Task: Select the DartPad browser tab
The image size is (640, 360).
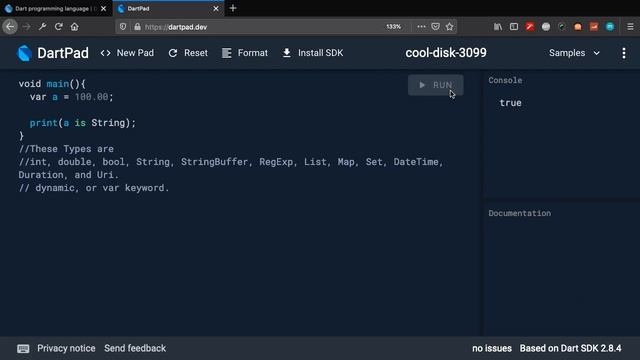Action: [x=167, y=9]
